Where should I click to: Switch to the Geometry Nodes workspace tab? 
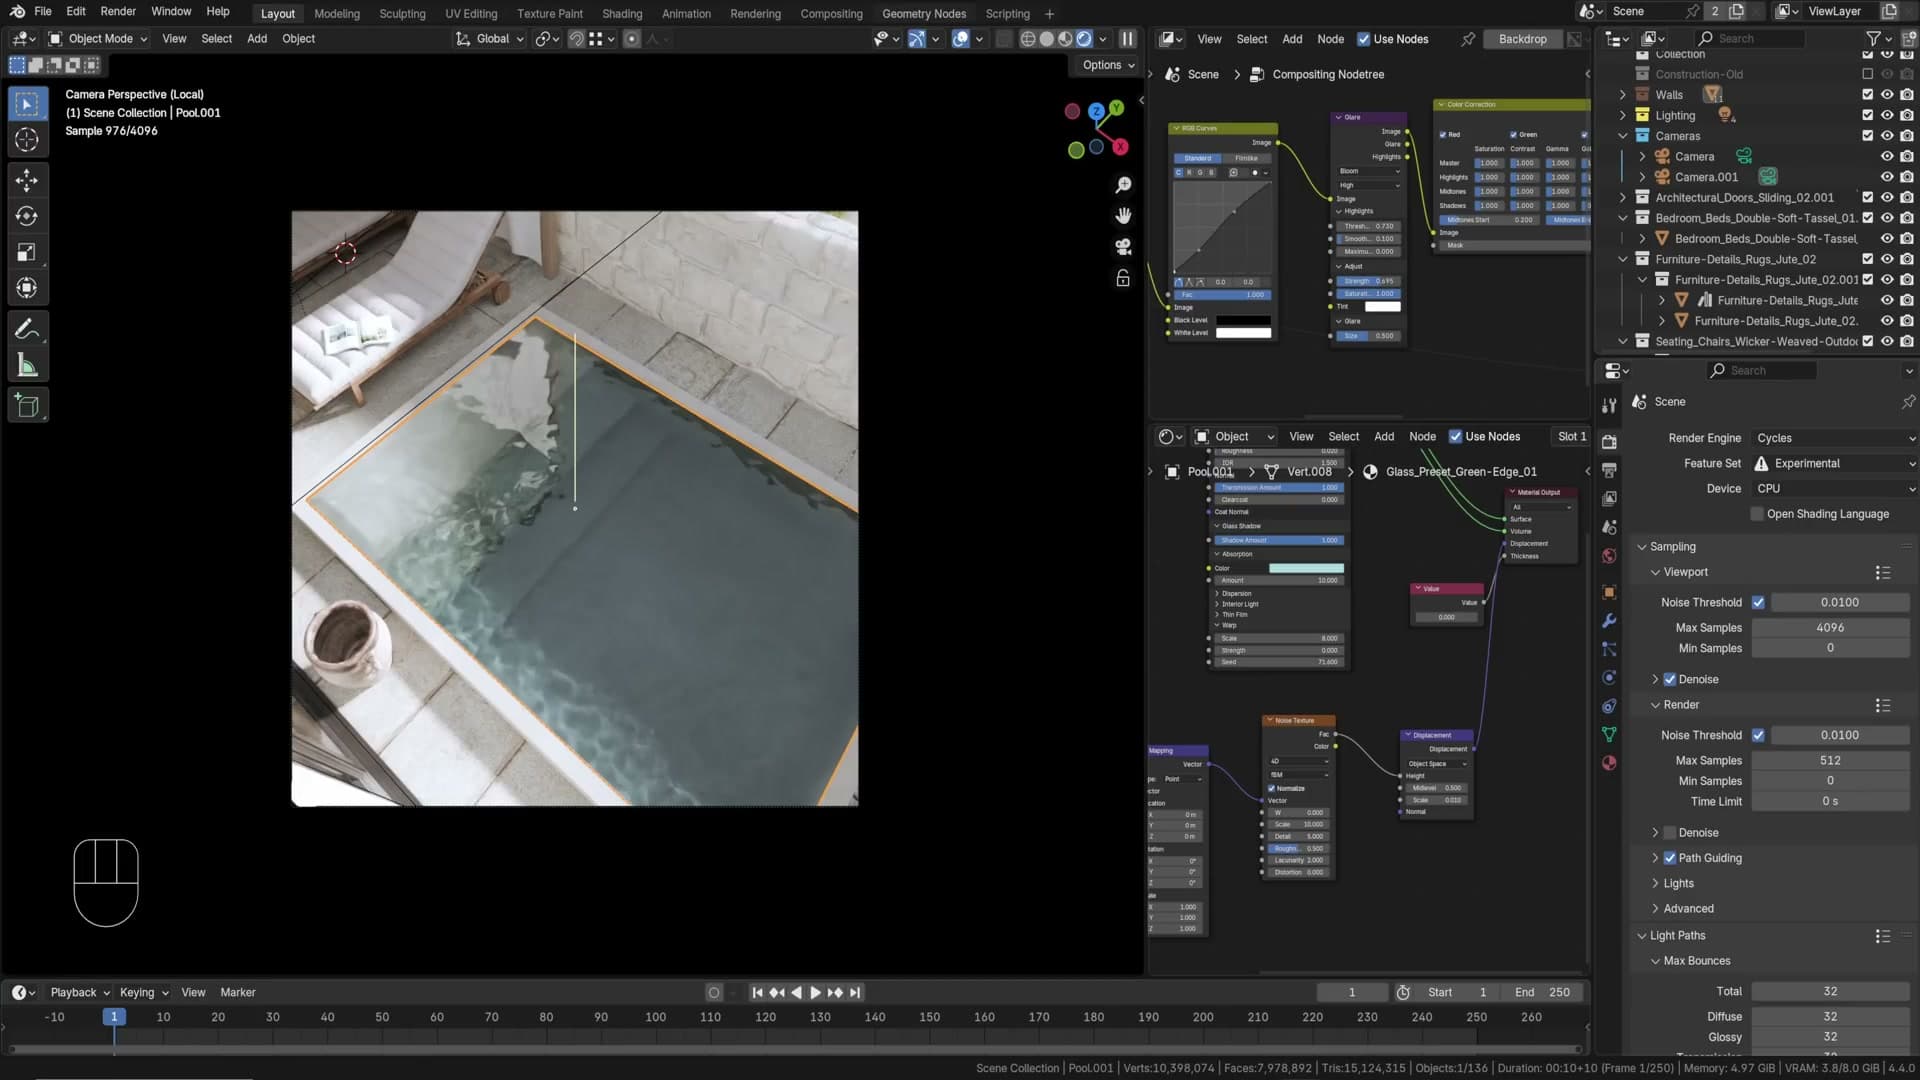(x=923, y=13)
